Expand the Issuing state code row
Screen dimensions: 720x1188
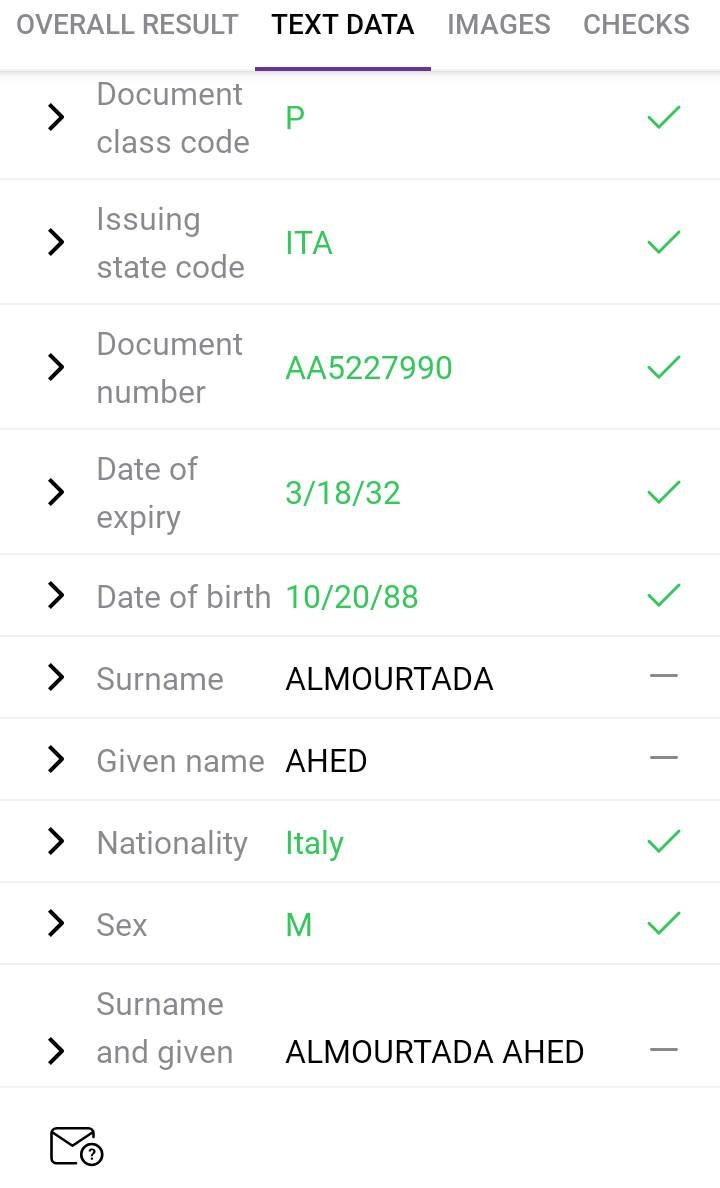coord(56,242)
